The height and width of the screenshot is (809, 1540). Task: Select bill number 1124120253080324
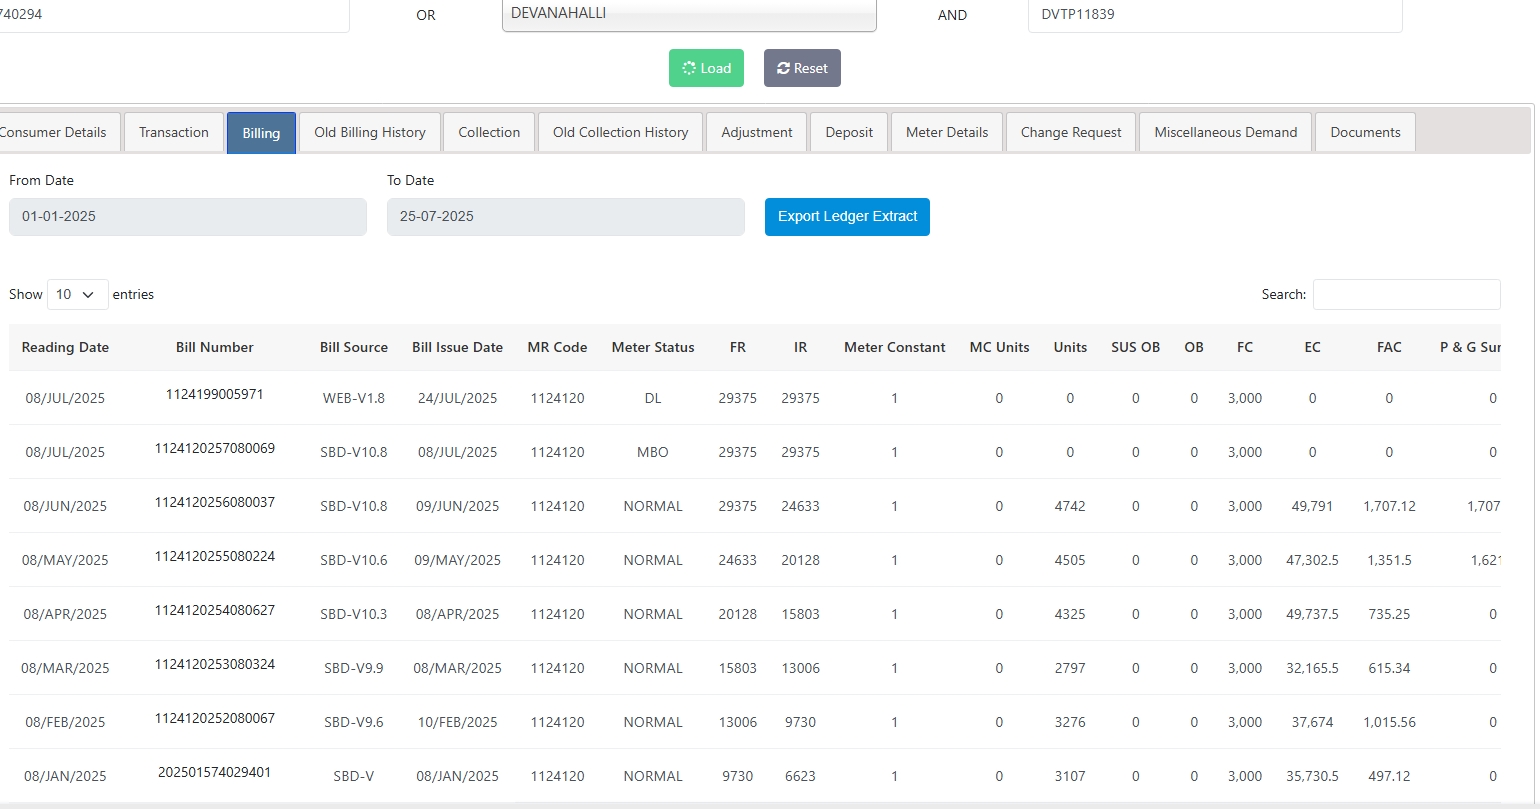[215, 664]
